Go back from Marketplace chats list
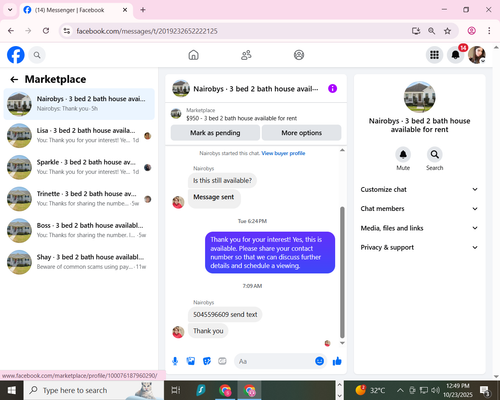 [x=14, y=79]
